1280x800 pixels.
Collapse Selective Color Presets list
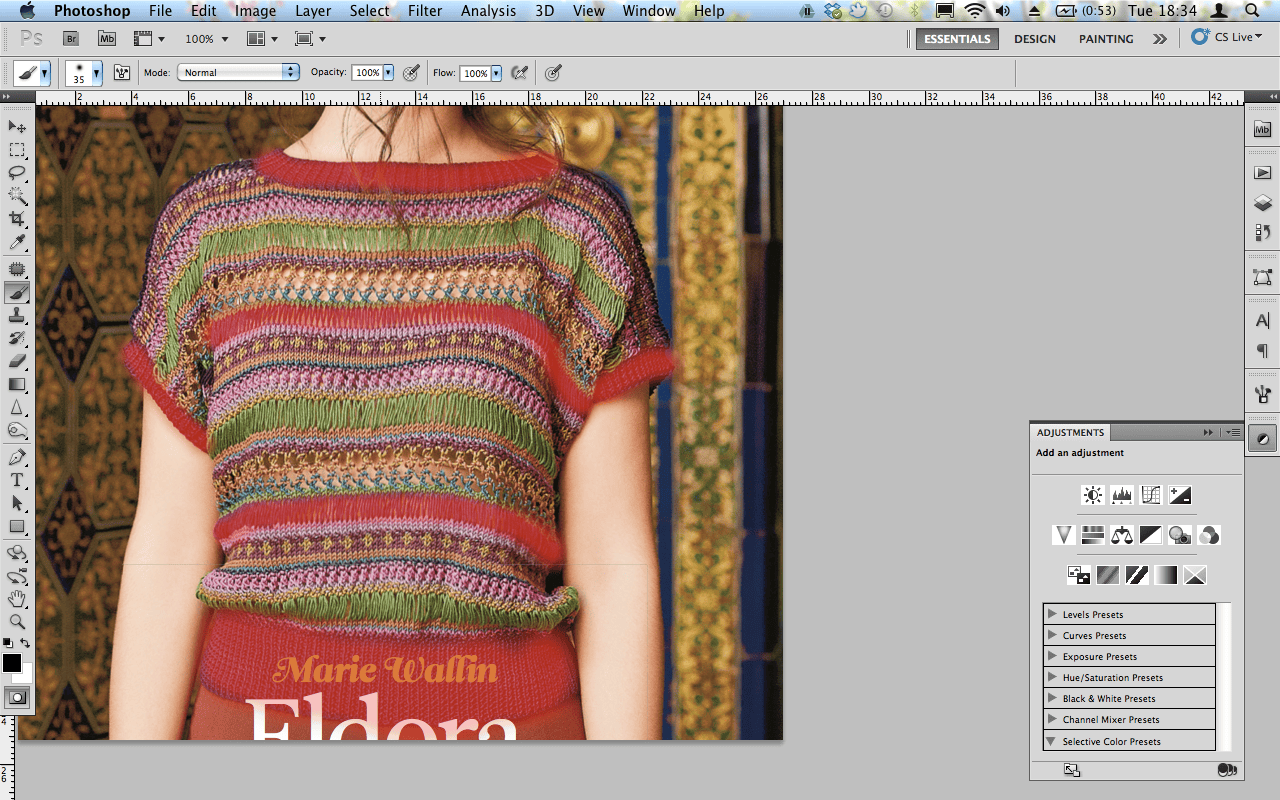1052,741
